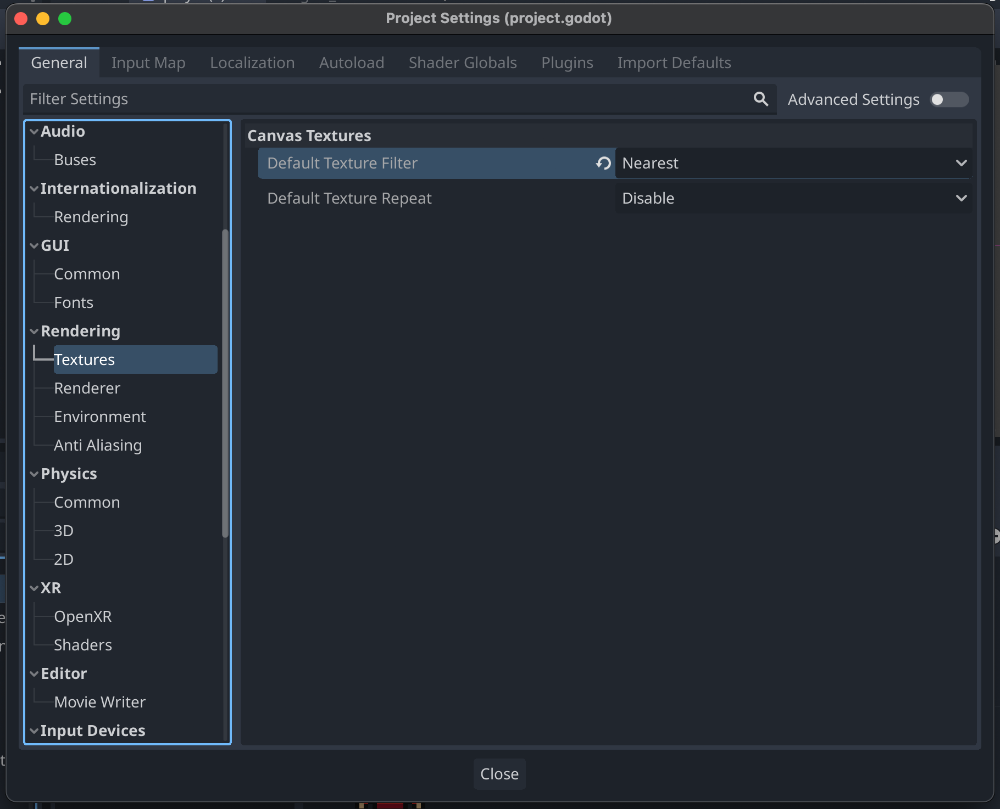Open the Buses item under Audio
Image resolution: width=1000 pixels, height=809 pixels.
click(75, 160)
